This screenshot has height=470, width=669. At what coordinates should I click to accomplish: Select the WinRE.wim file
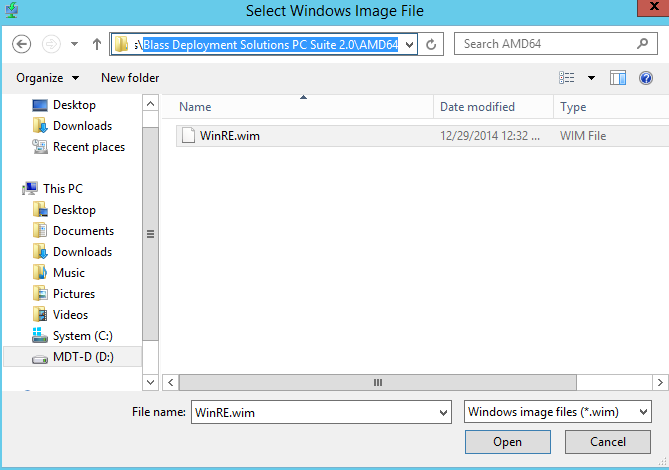422,136
